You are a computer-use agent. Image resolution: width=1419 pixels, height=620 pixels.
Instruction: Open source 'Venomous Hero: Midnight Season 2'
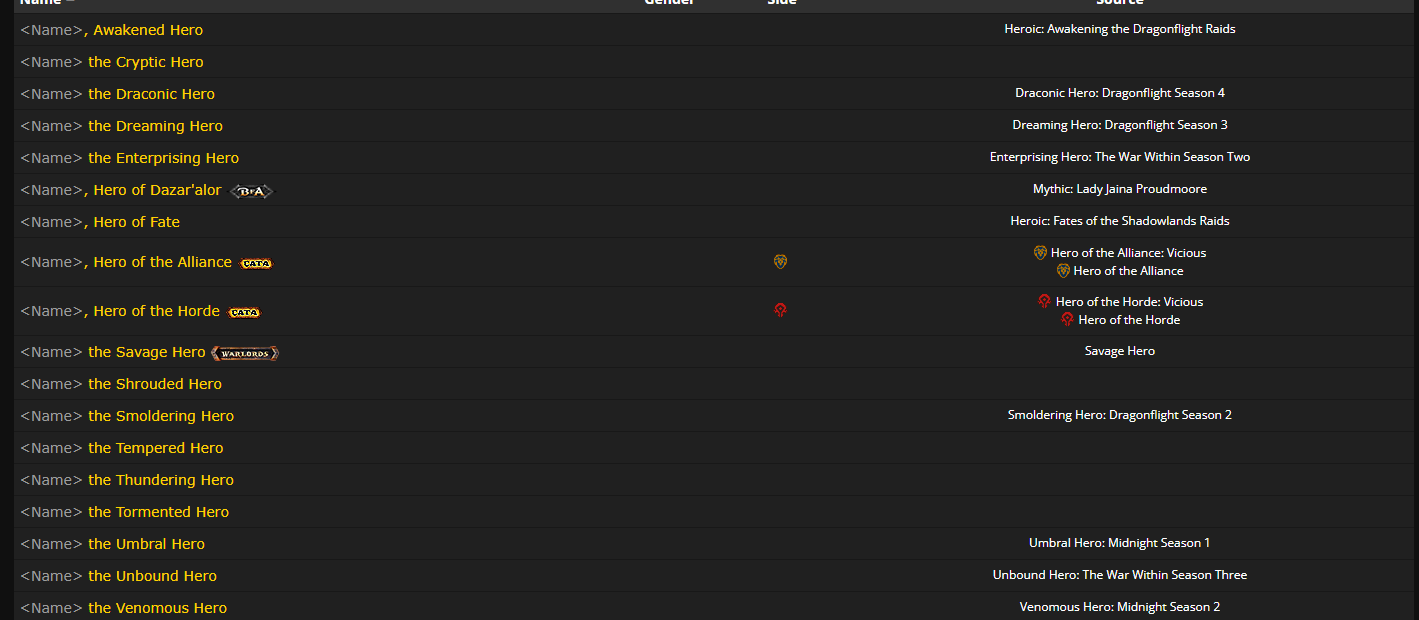click(x=1120, y=607)
